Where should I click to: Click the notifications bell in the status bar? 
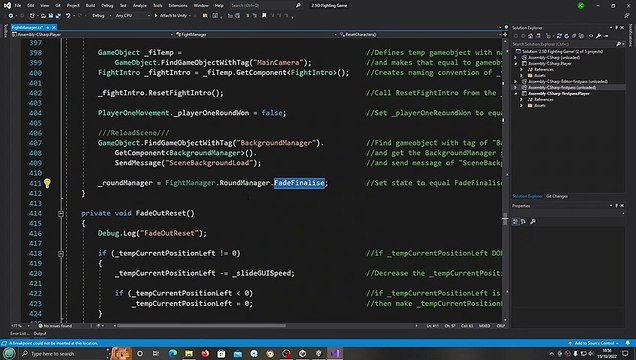pos(628,343)
